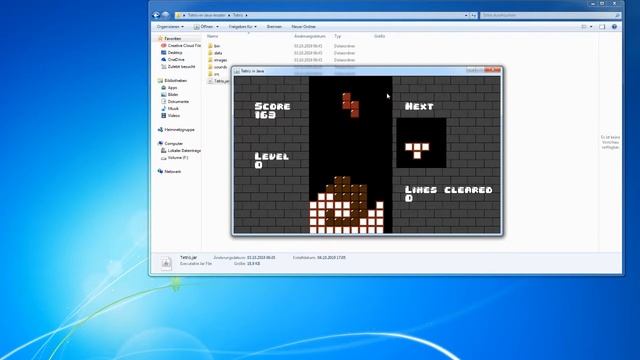The image size is (640, 360).
Task: Select the sounds folder
Action: pos(217,67)
